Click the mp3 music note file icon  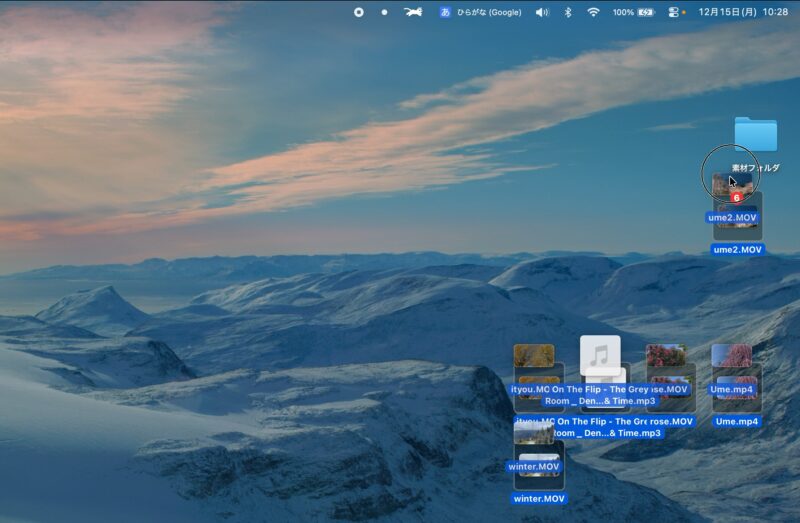(600, 356)
